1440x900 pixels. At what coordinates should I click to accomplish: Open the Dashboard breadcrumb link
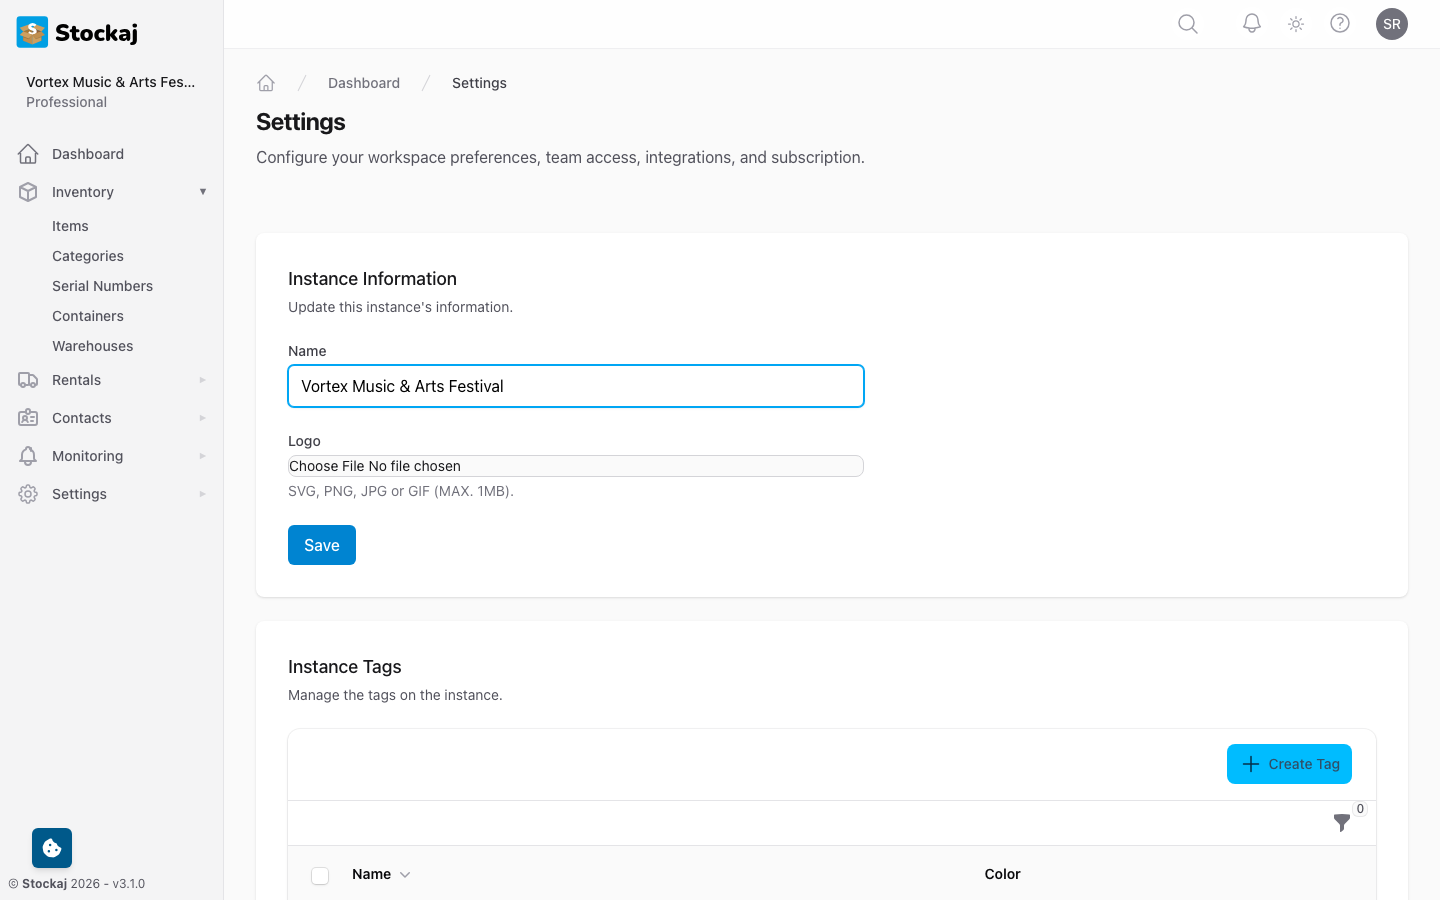(x=364, y=82)
